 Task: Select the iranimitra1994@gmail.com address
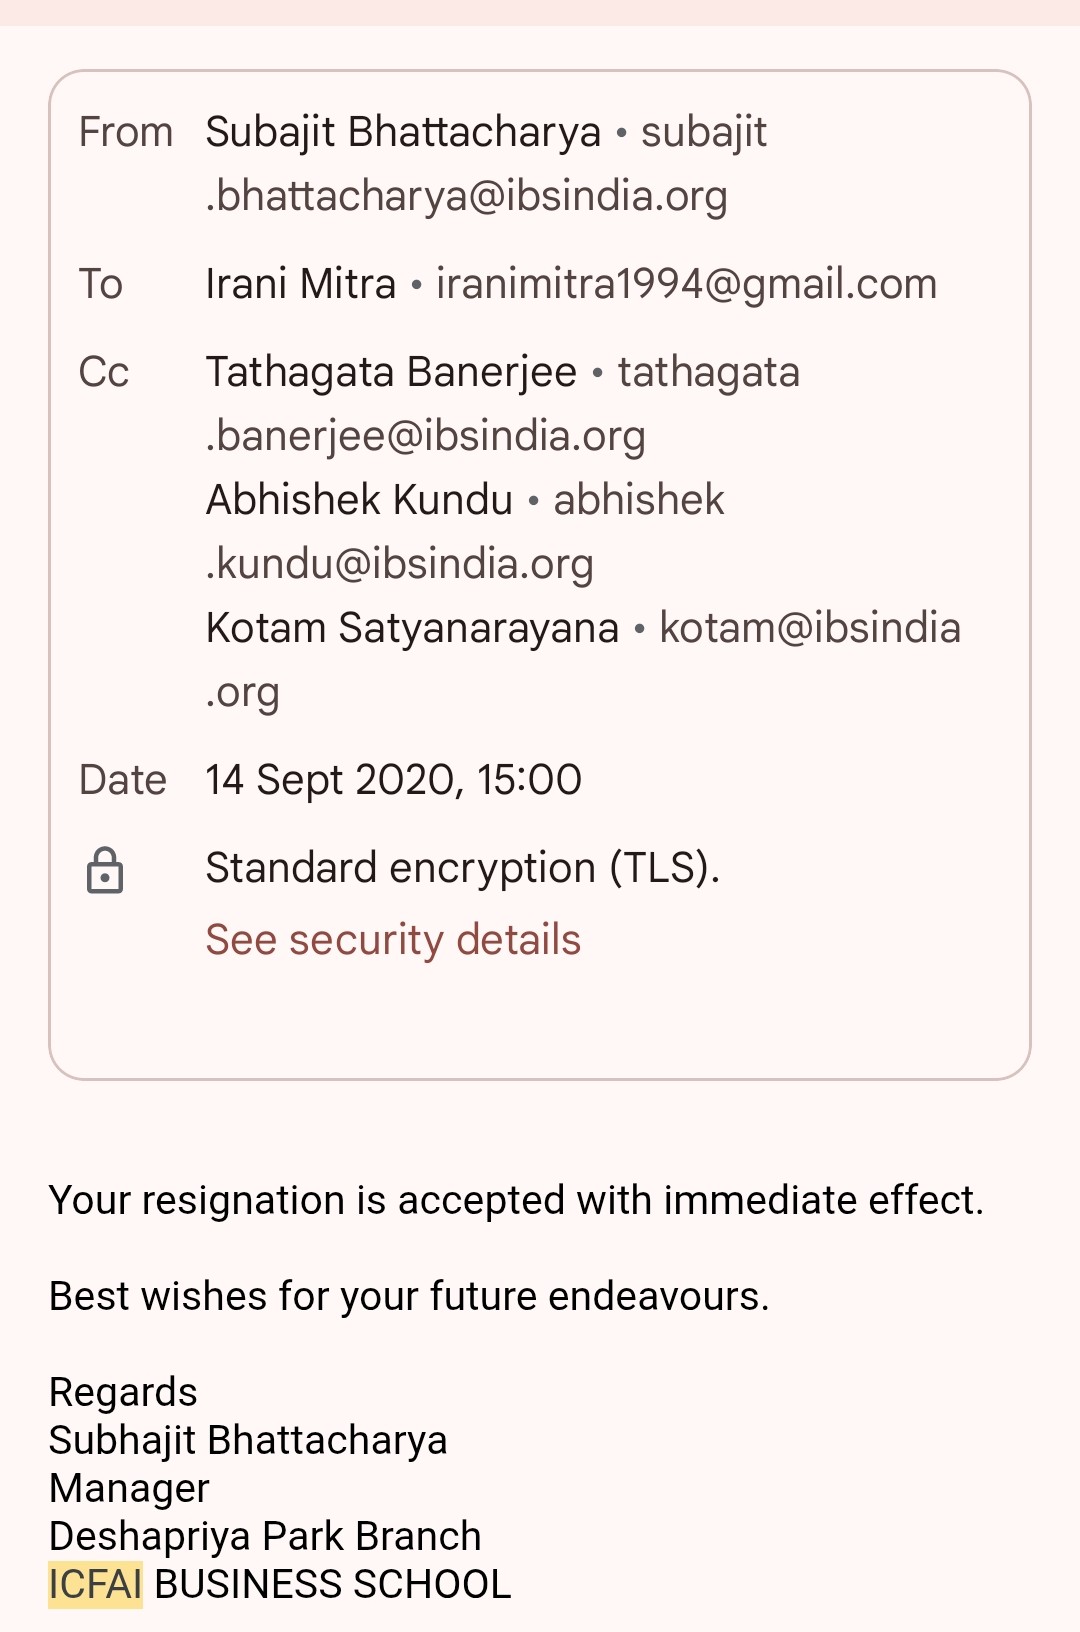tap(686, 284)
